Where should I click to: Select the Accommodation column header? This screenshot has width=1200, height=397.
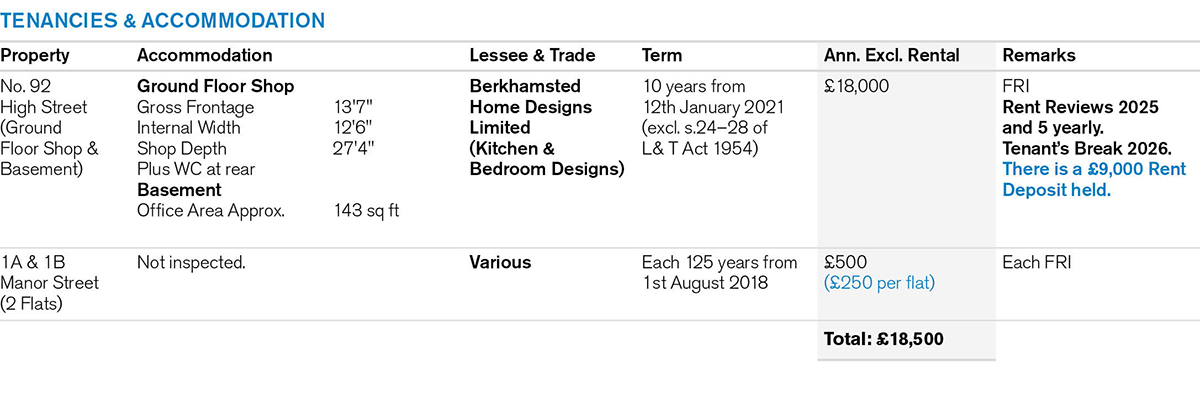tap(205, 56)
